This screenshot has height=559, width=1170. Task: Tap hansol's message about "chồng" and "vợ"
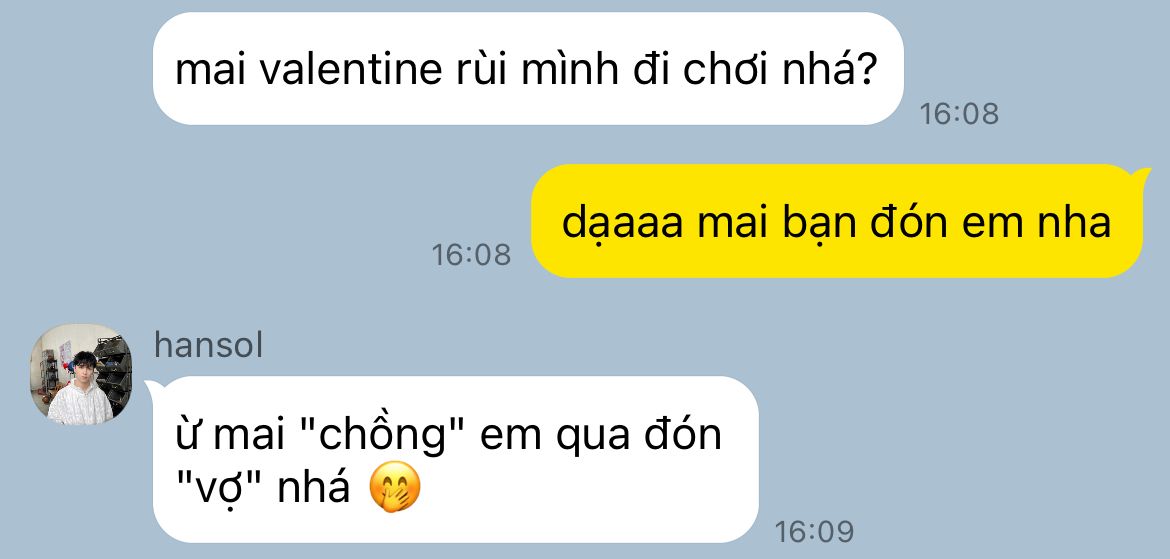click(455, 459)
